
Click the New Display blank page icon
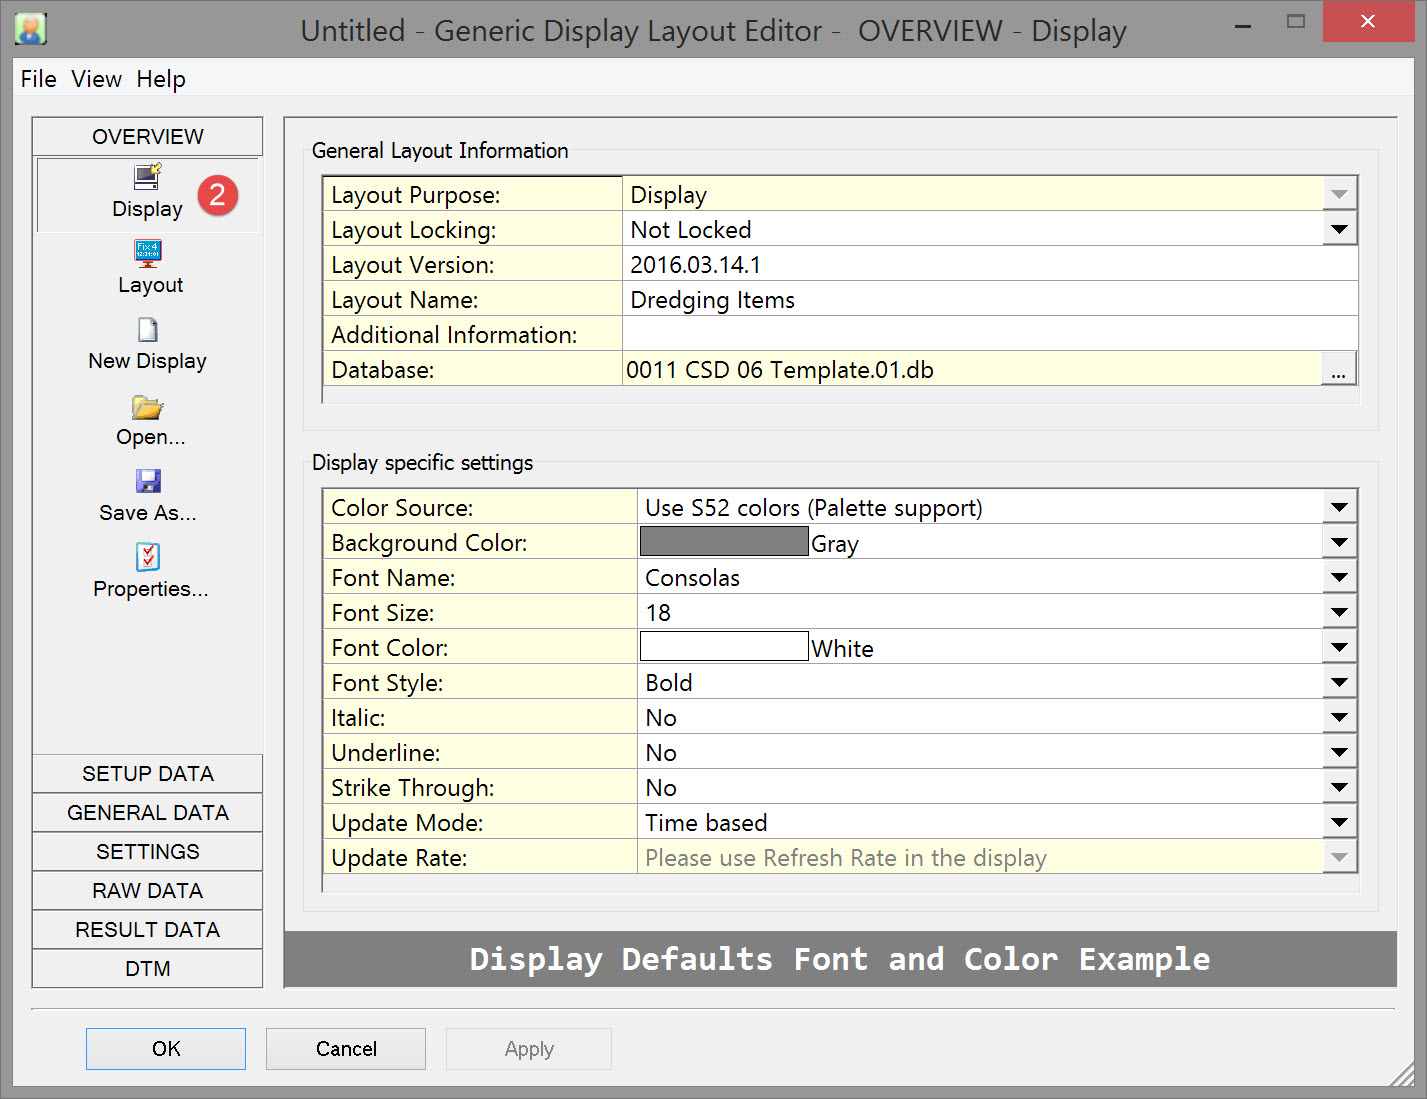[148, 330]
